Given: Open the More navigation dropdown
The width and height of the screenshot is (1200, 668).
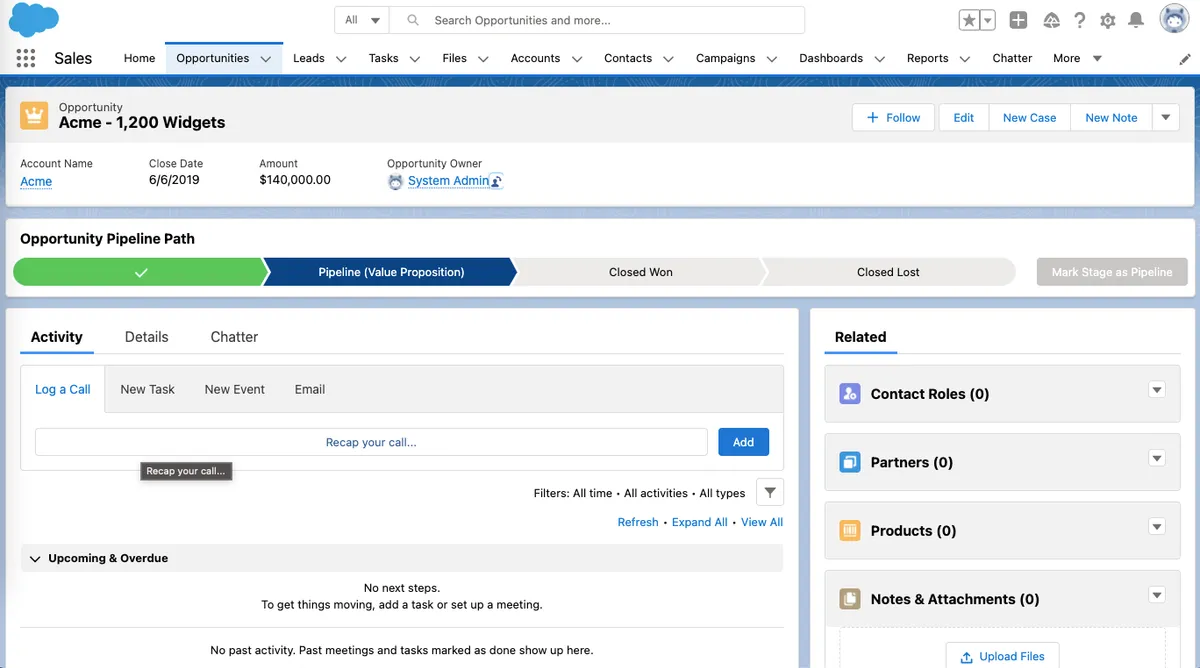Looking at the screenshot, I should (1077, 58).
